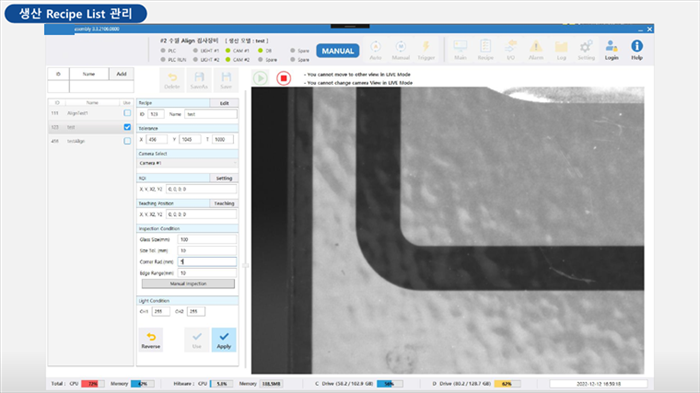The height and width of the screenshot is (393, 700).
Task: Click the camera live image view
Action: point(448,230)
